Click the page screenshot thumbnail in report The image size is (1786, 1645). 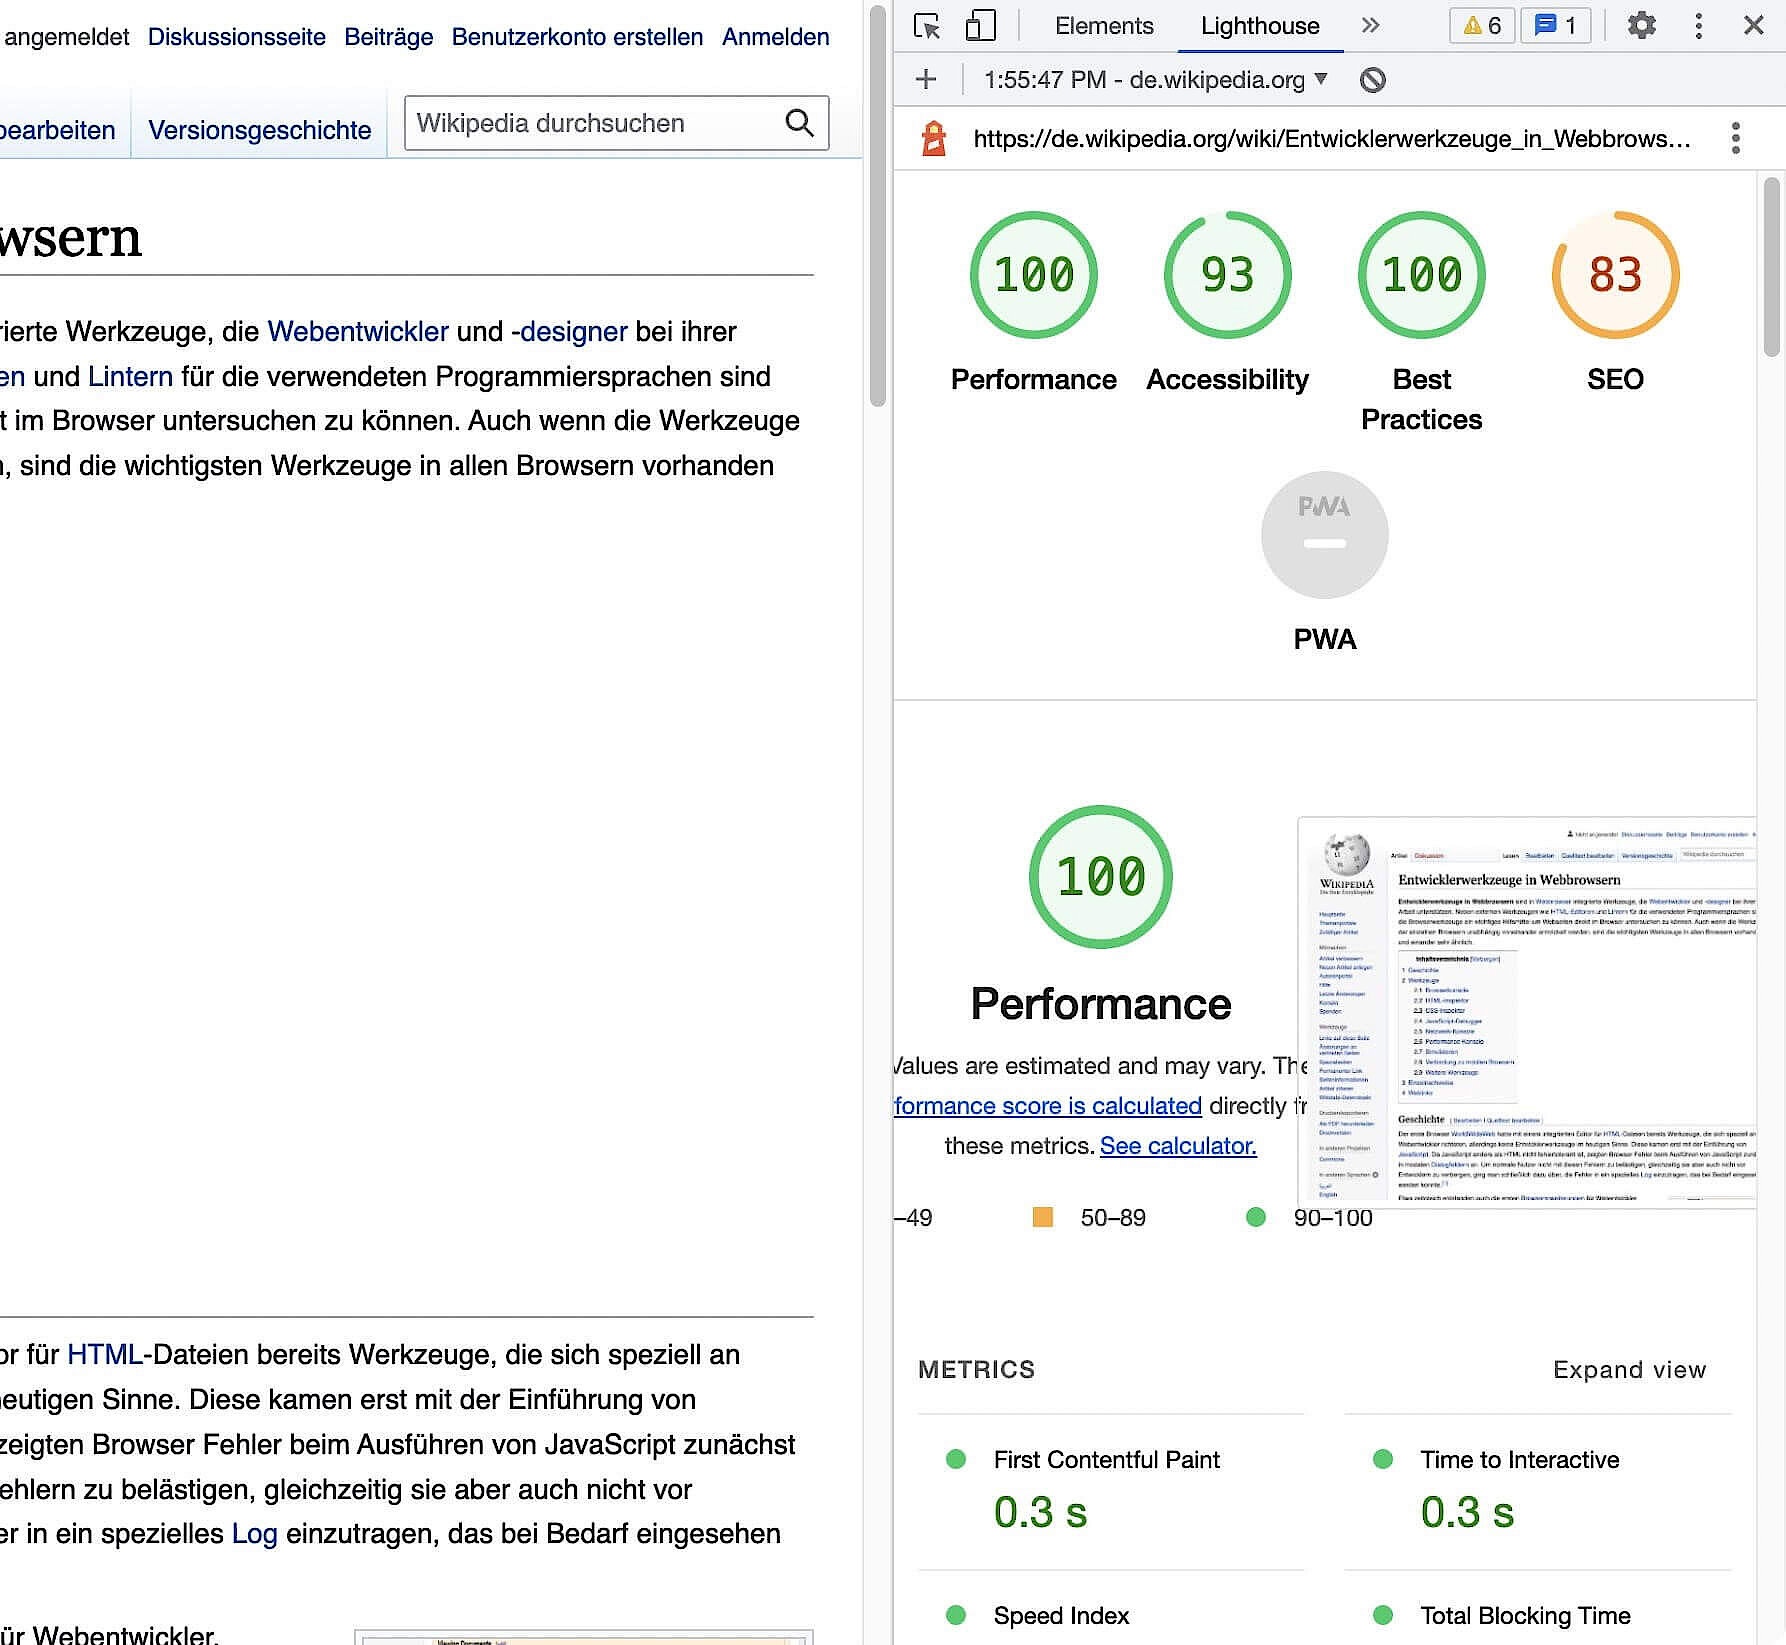tap(1526, 1012)
